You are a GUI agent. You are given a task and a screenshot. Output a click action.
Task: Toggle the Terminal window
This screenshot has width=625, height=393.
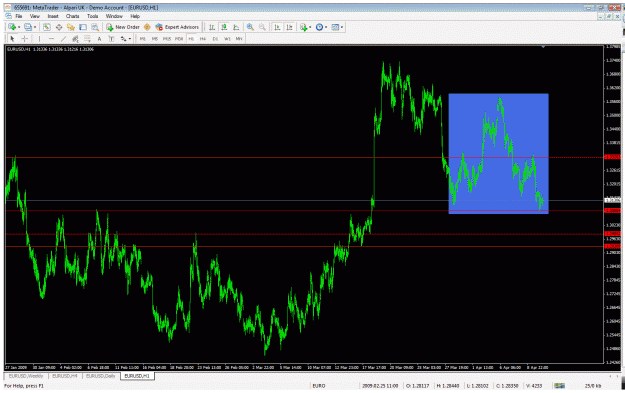tap(83, 27)
